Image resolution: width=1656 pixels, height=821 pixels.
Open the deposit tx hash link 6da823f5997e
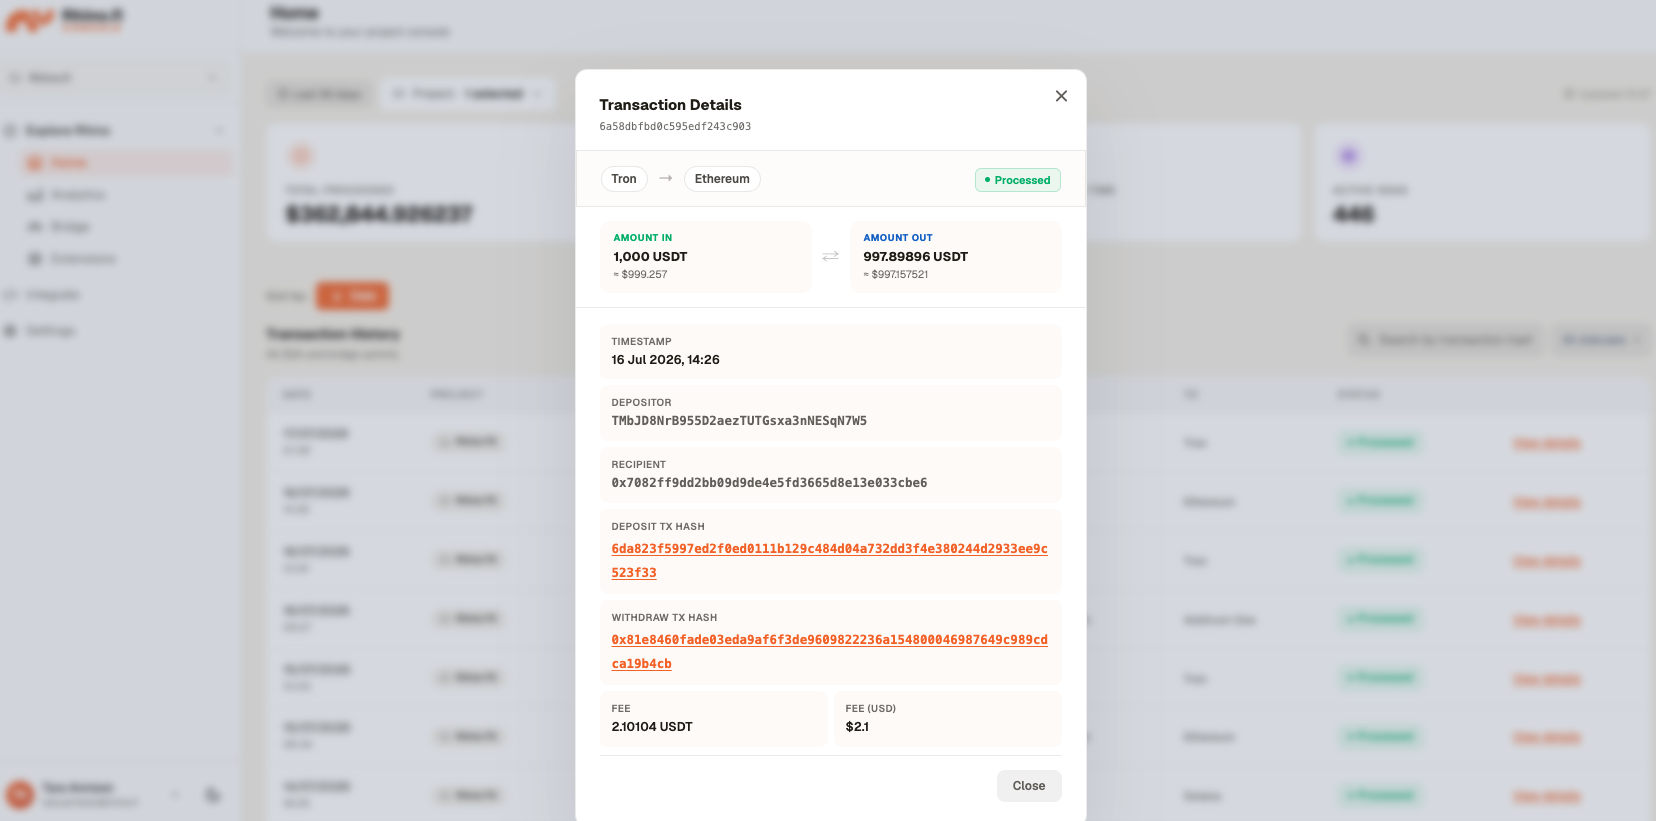(x=829, y=561)
